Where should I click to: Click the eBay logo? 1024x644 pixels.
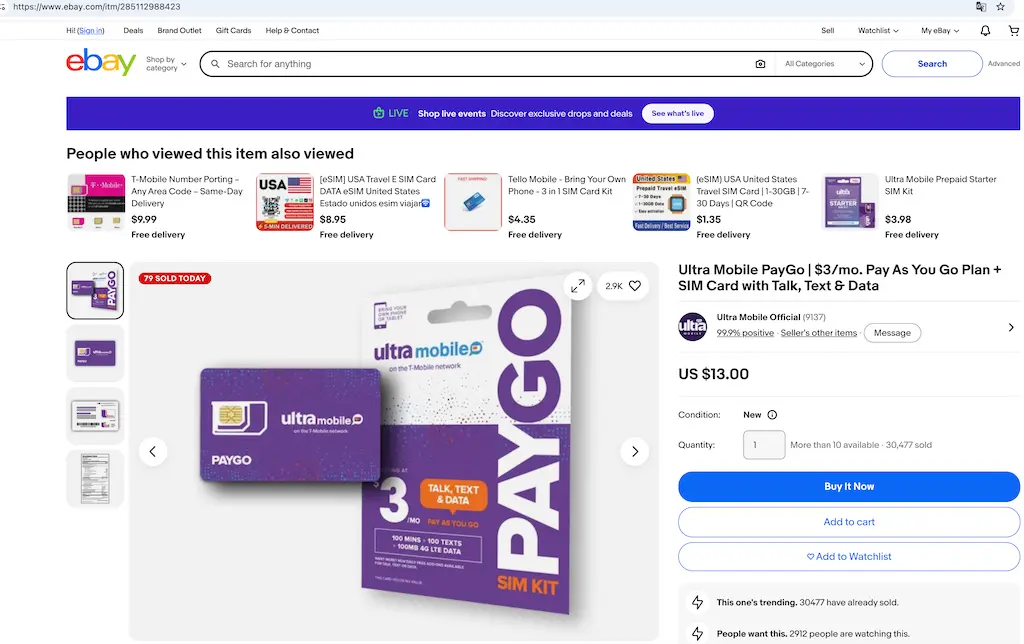click(x=101, y=63)
